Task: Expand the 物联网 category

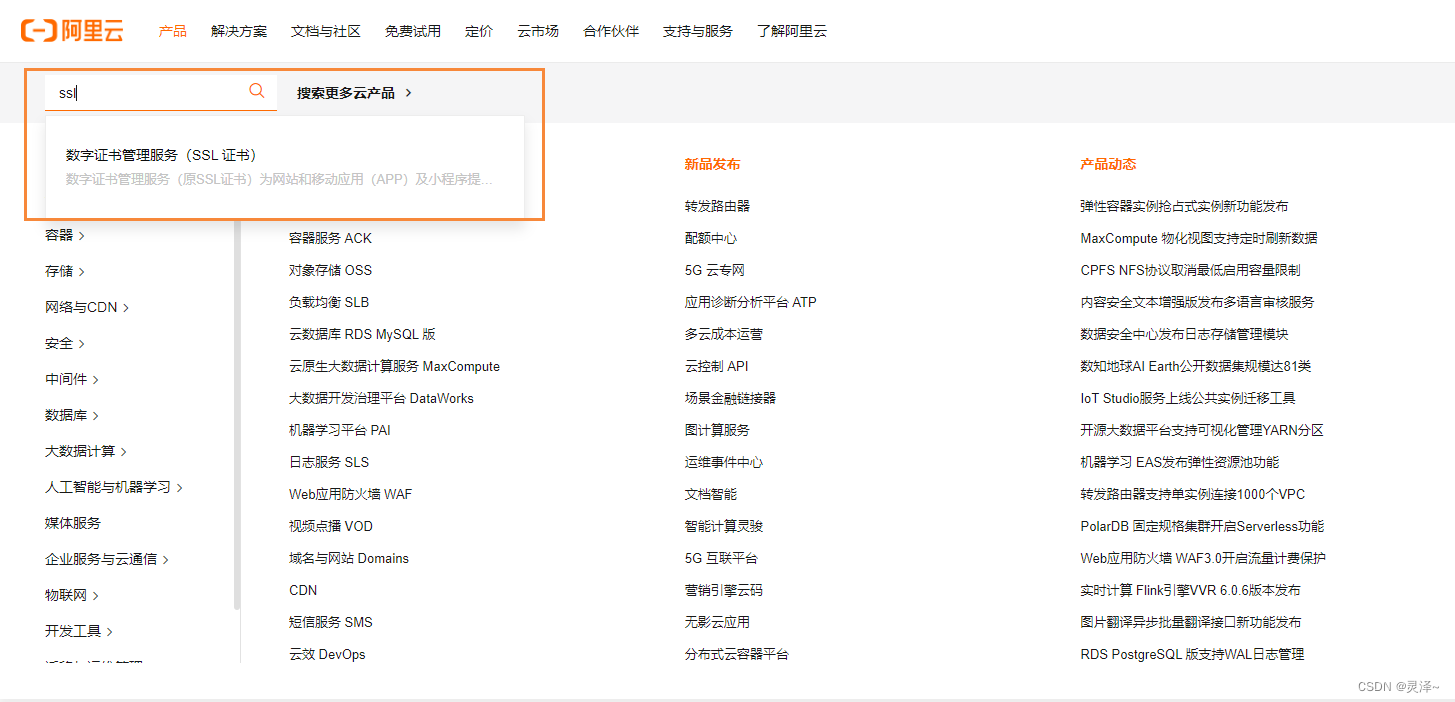Action: point(72,595)
